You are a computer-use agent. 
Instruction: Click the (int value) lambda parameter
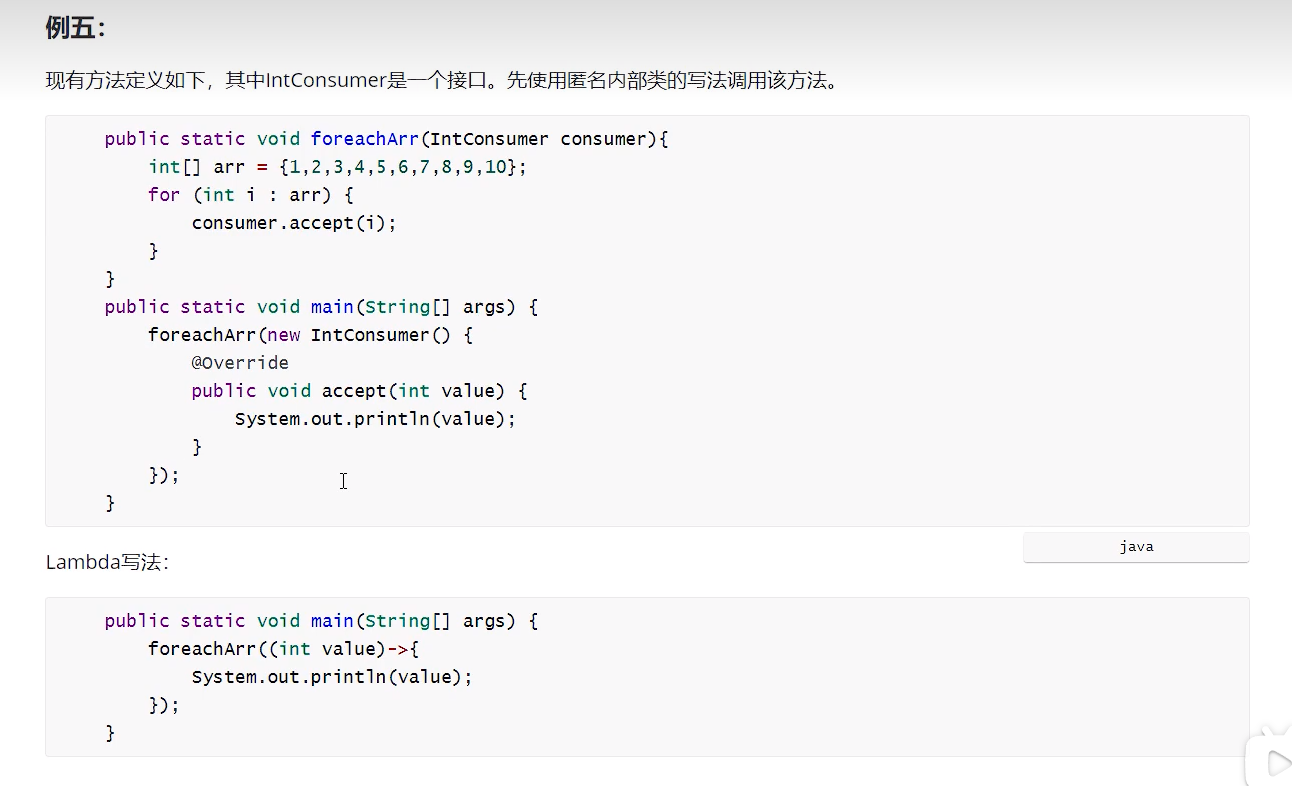tap(326, 649)
